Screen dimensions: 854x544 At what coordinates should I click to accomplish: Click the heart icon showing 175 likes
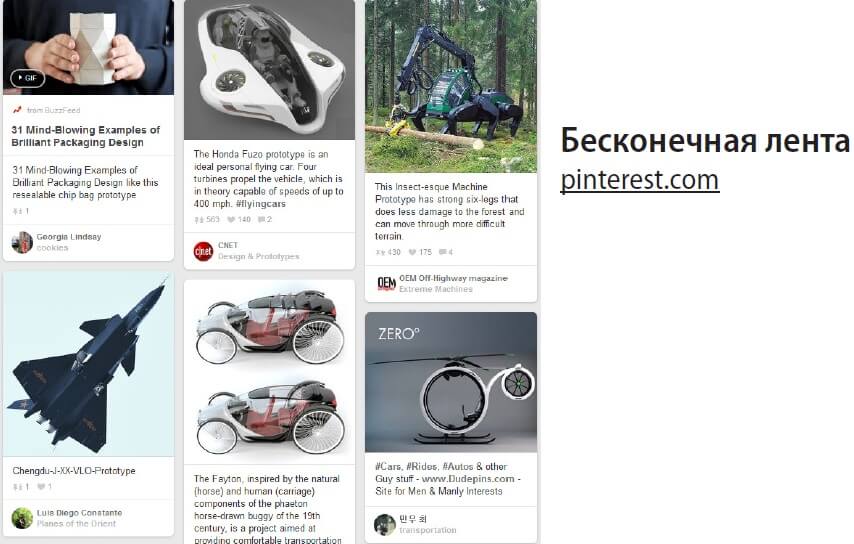click(x=412, y=252)
